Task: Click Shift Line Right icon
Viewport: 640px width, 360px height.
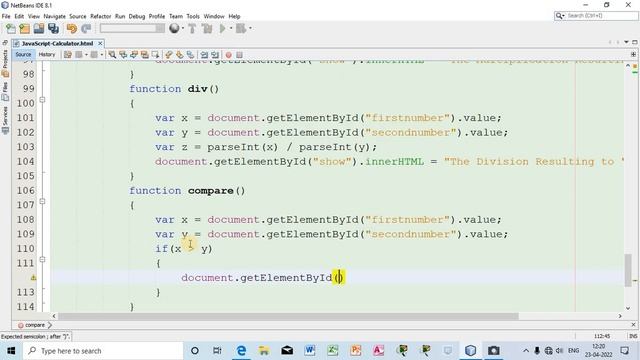Action: point(215,55)
